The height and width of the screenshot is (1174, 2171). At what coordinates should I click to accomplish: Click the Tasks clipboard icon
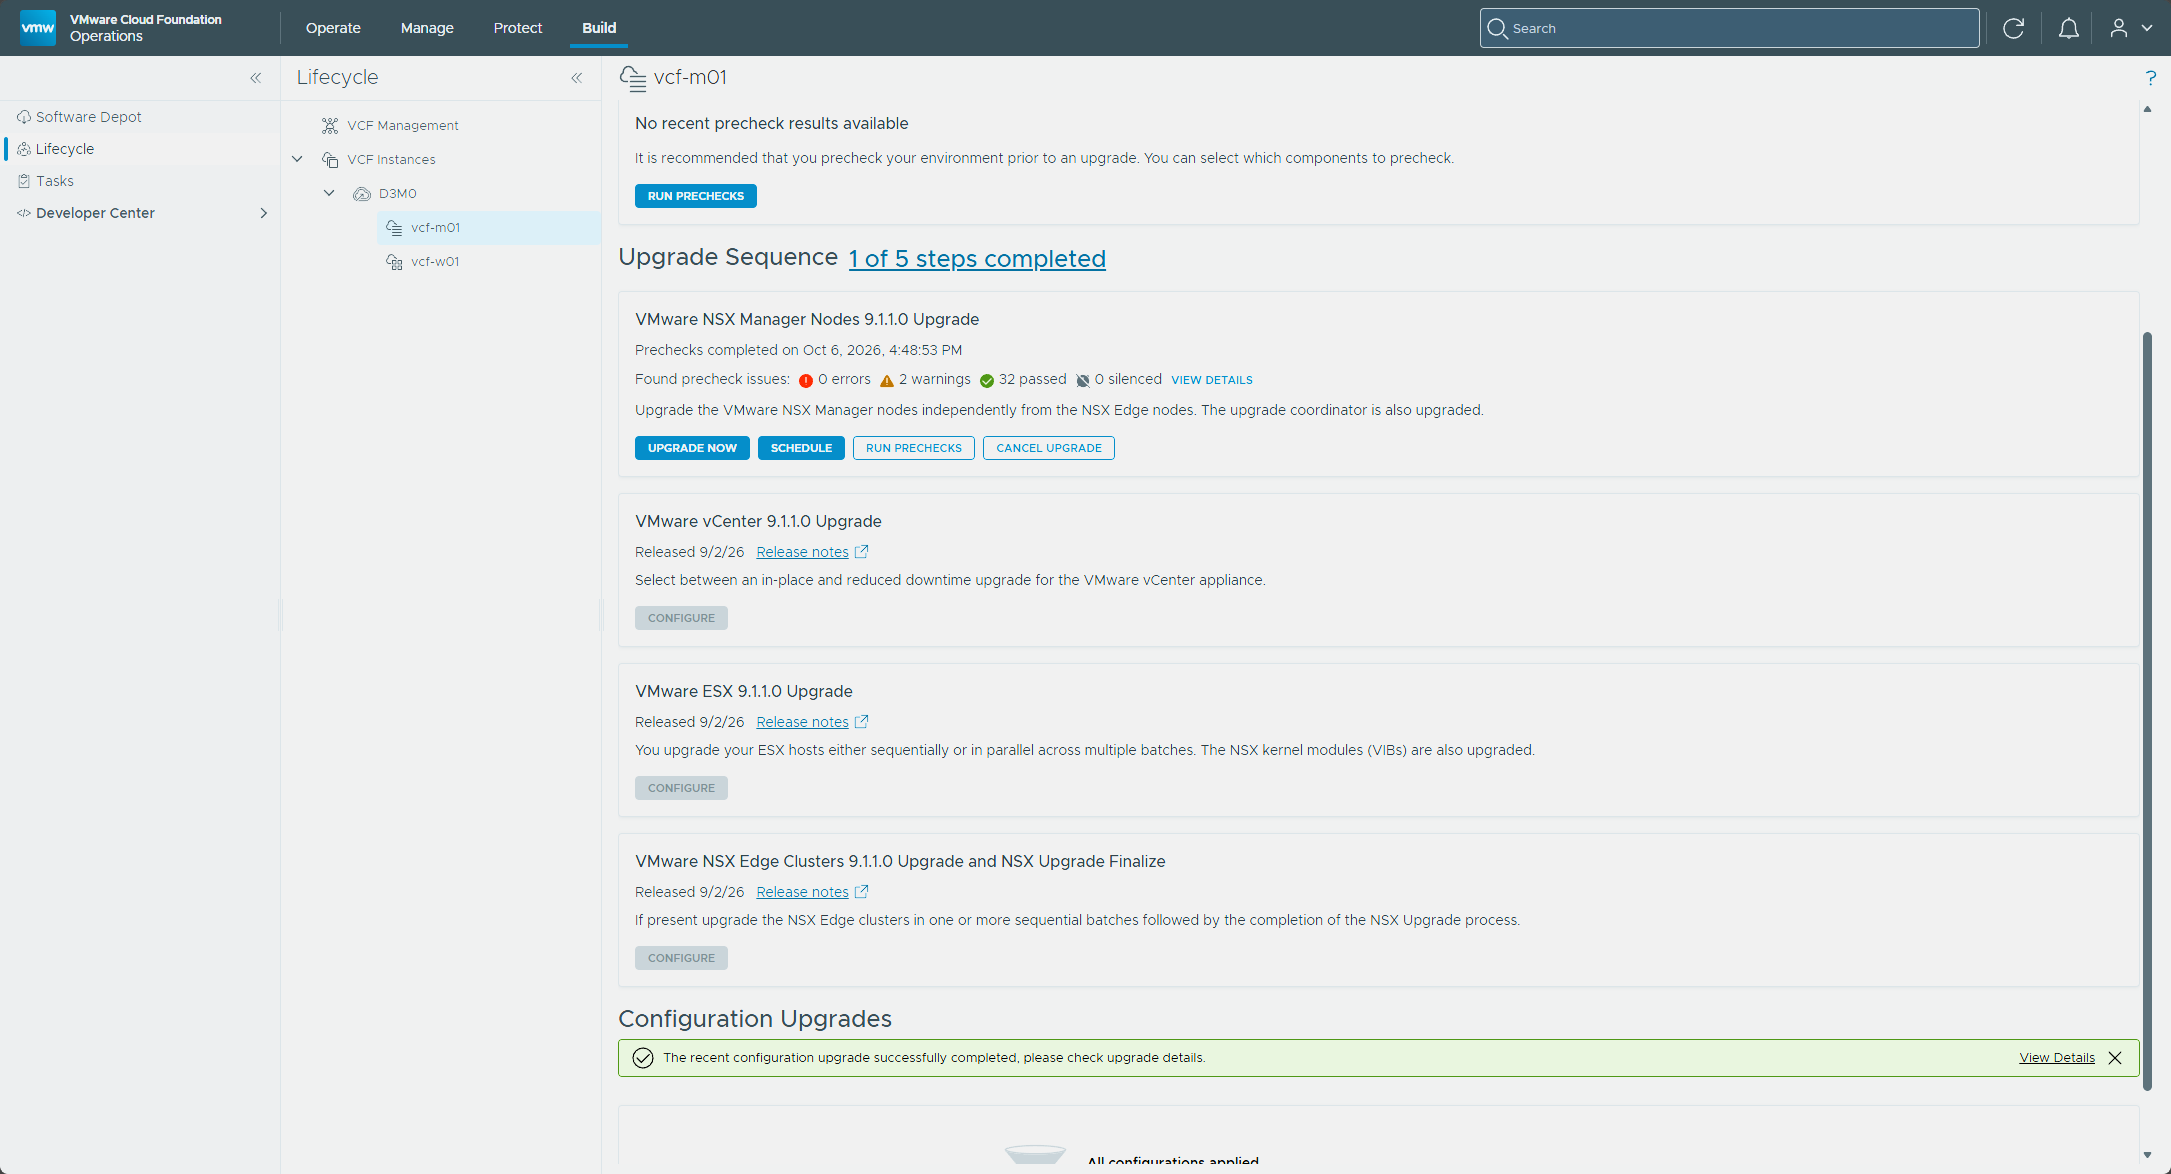coord(24,181)
